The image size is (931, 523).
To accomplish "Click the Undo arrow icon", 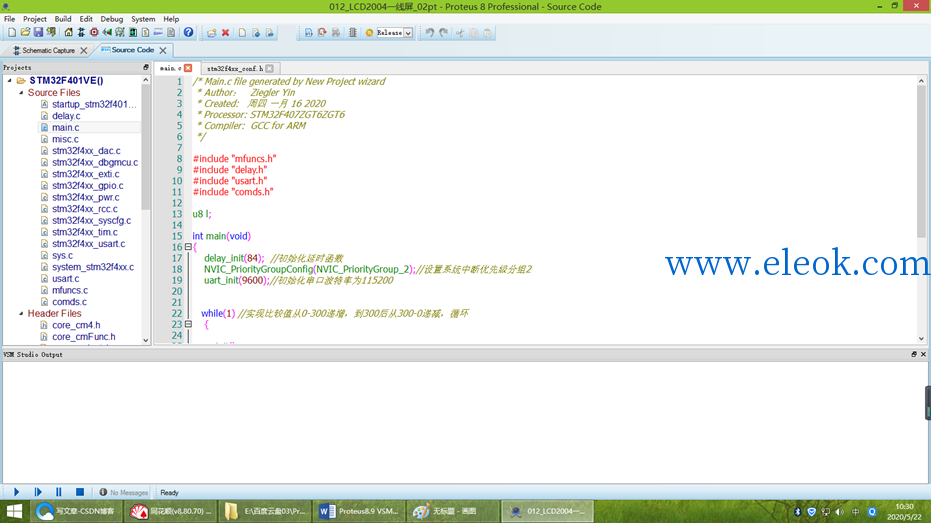I will click(x=429, y=33).
